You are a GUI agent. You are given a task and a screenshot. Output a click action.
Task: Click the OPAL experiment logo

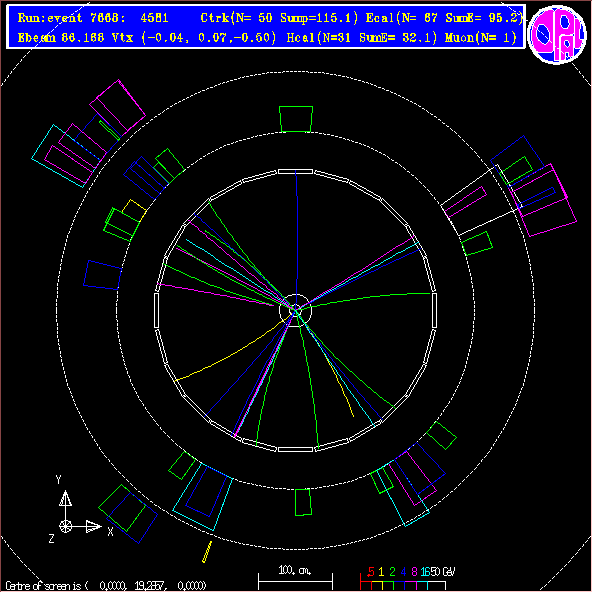coord(557,34)
